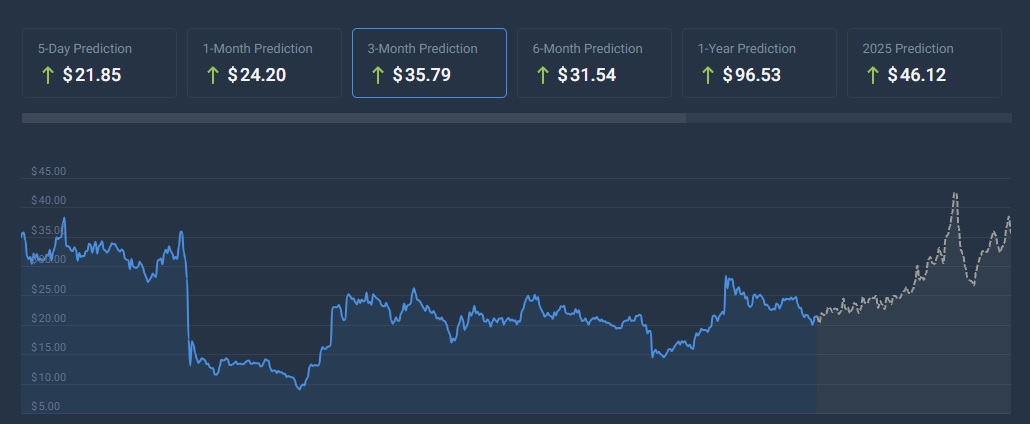1030x424 pixels.
Task: Click the 3-Month Prediction label
Action: [422, 49]
